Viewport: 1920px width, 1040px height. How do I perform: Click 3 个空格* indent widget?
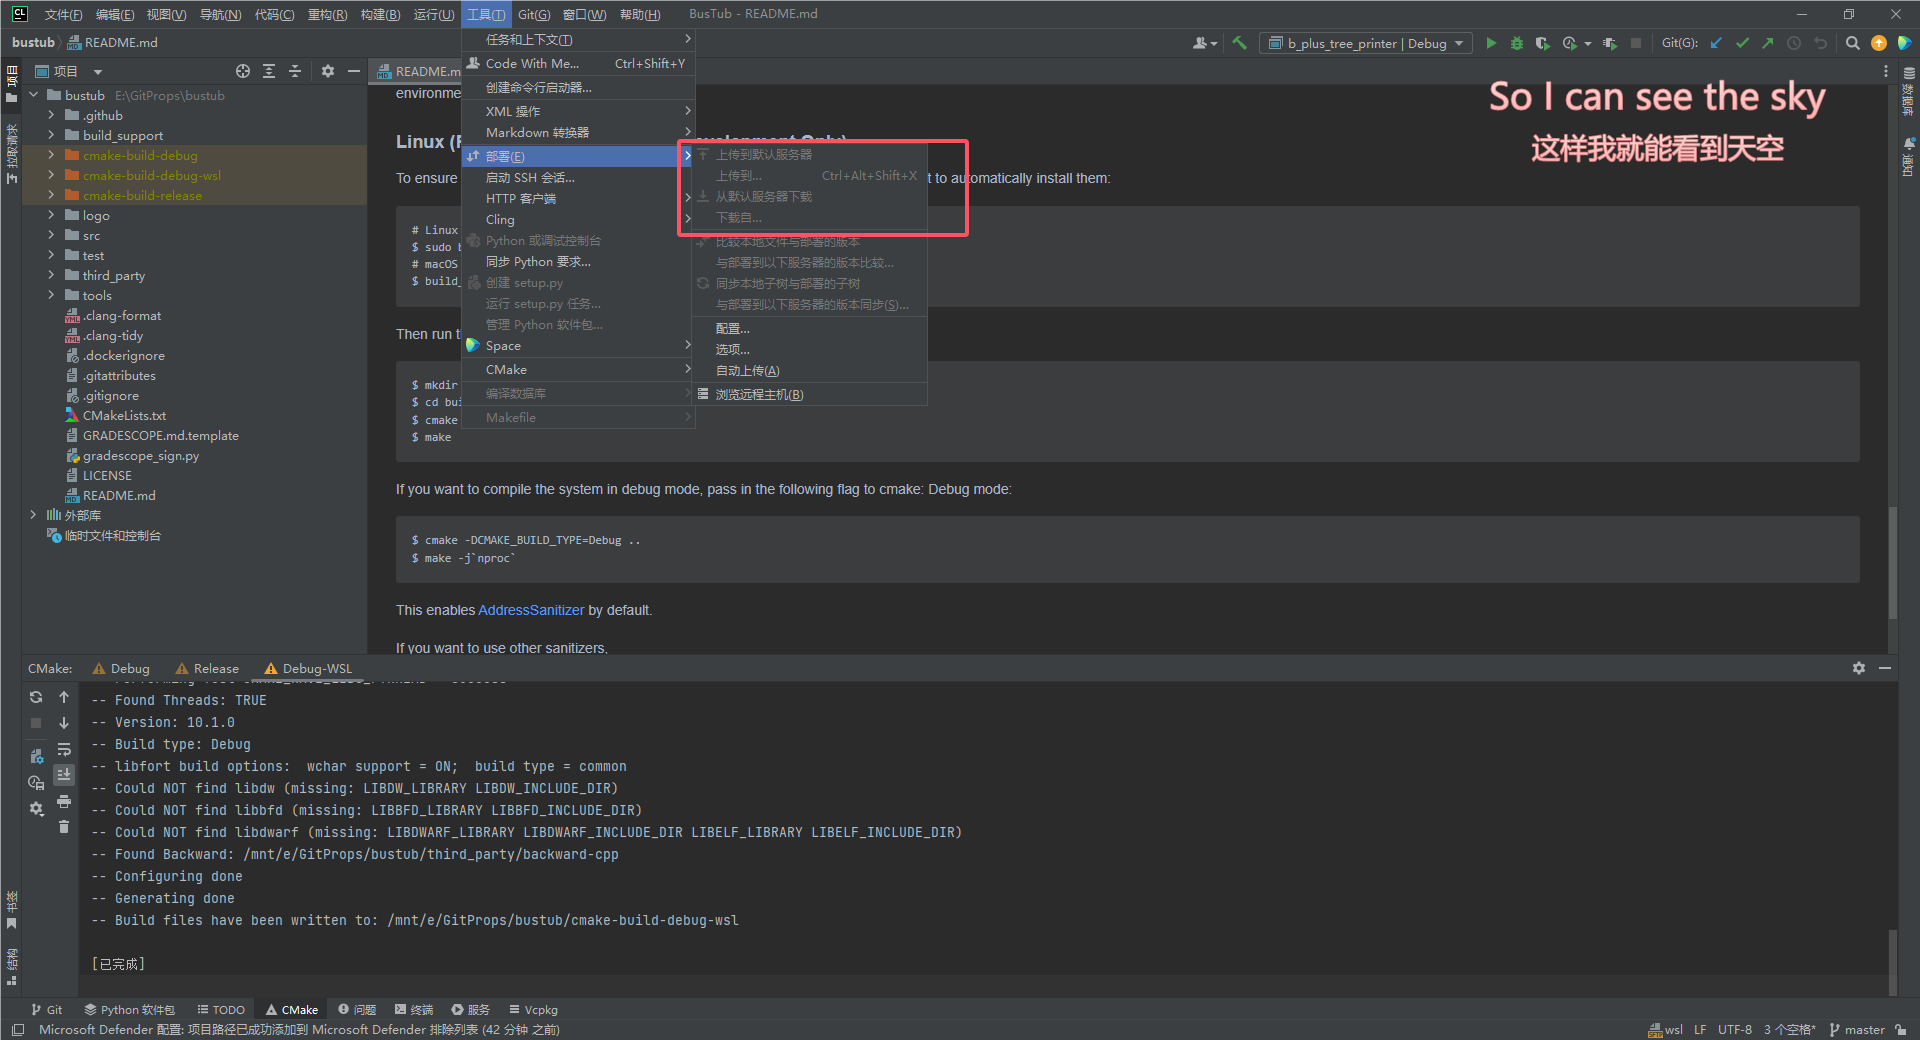1790,1030
